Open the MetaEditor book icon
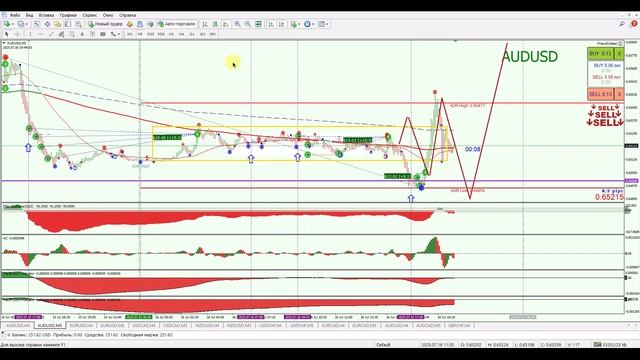 tap(130, 24)
